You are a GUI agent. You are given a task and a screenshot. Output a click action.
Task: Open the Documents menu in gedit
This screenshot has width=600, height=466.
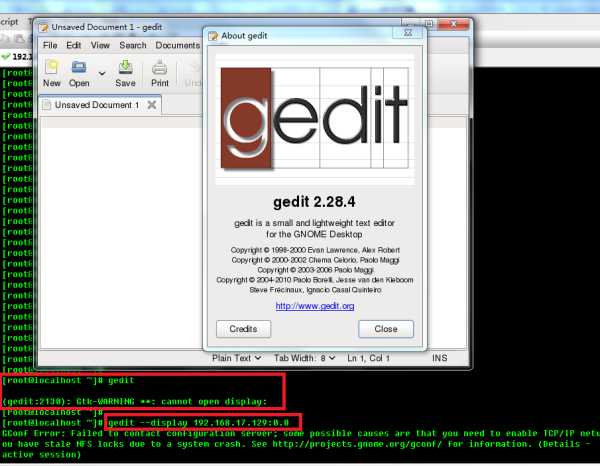178,46
